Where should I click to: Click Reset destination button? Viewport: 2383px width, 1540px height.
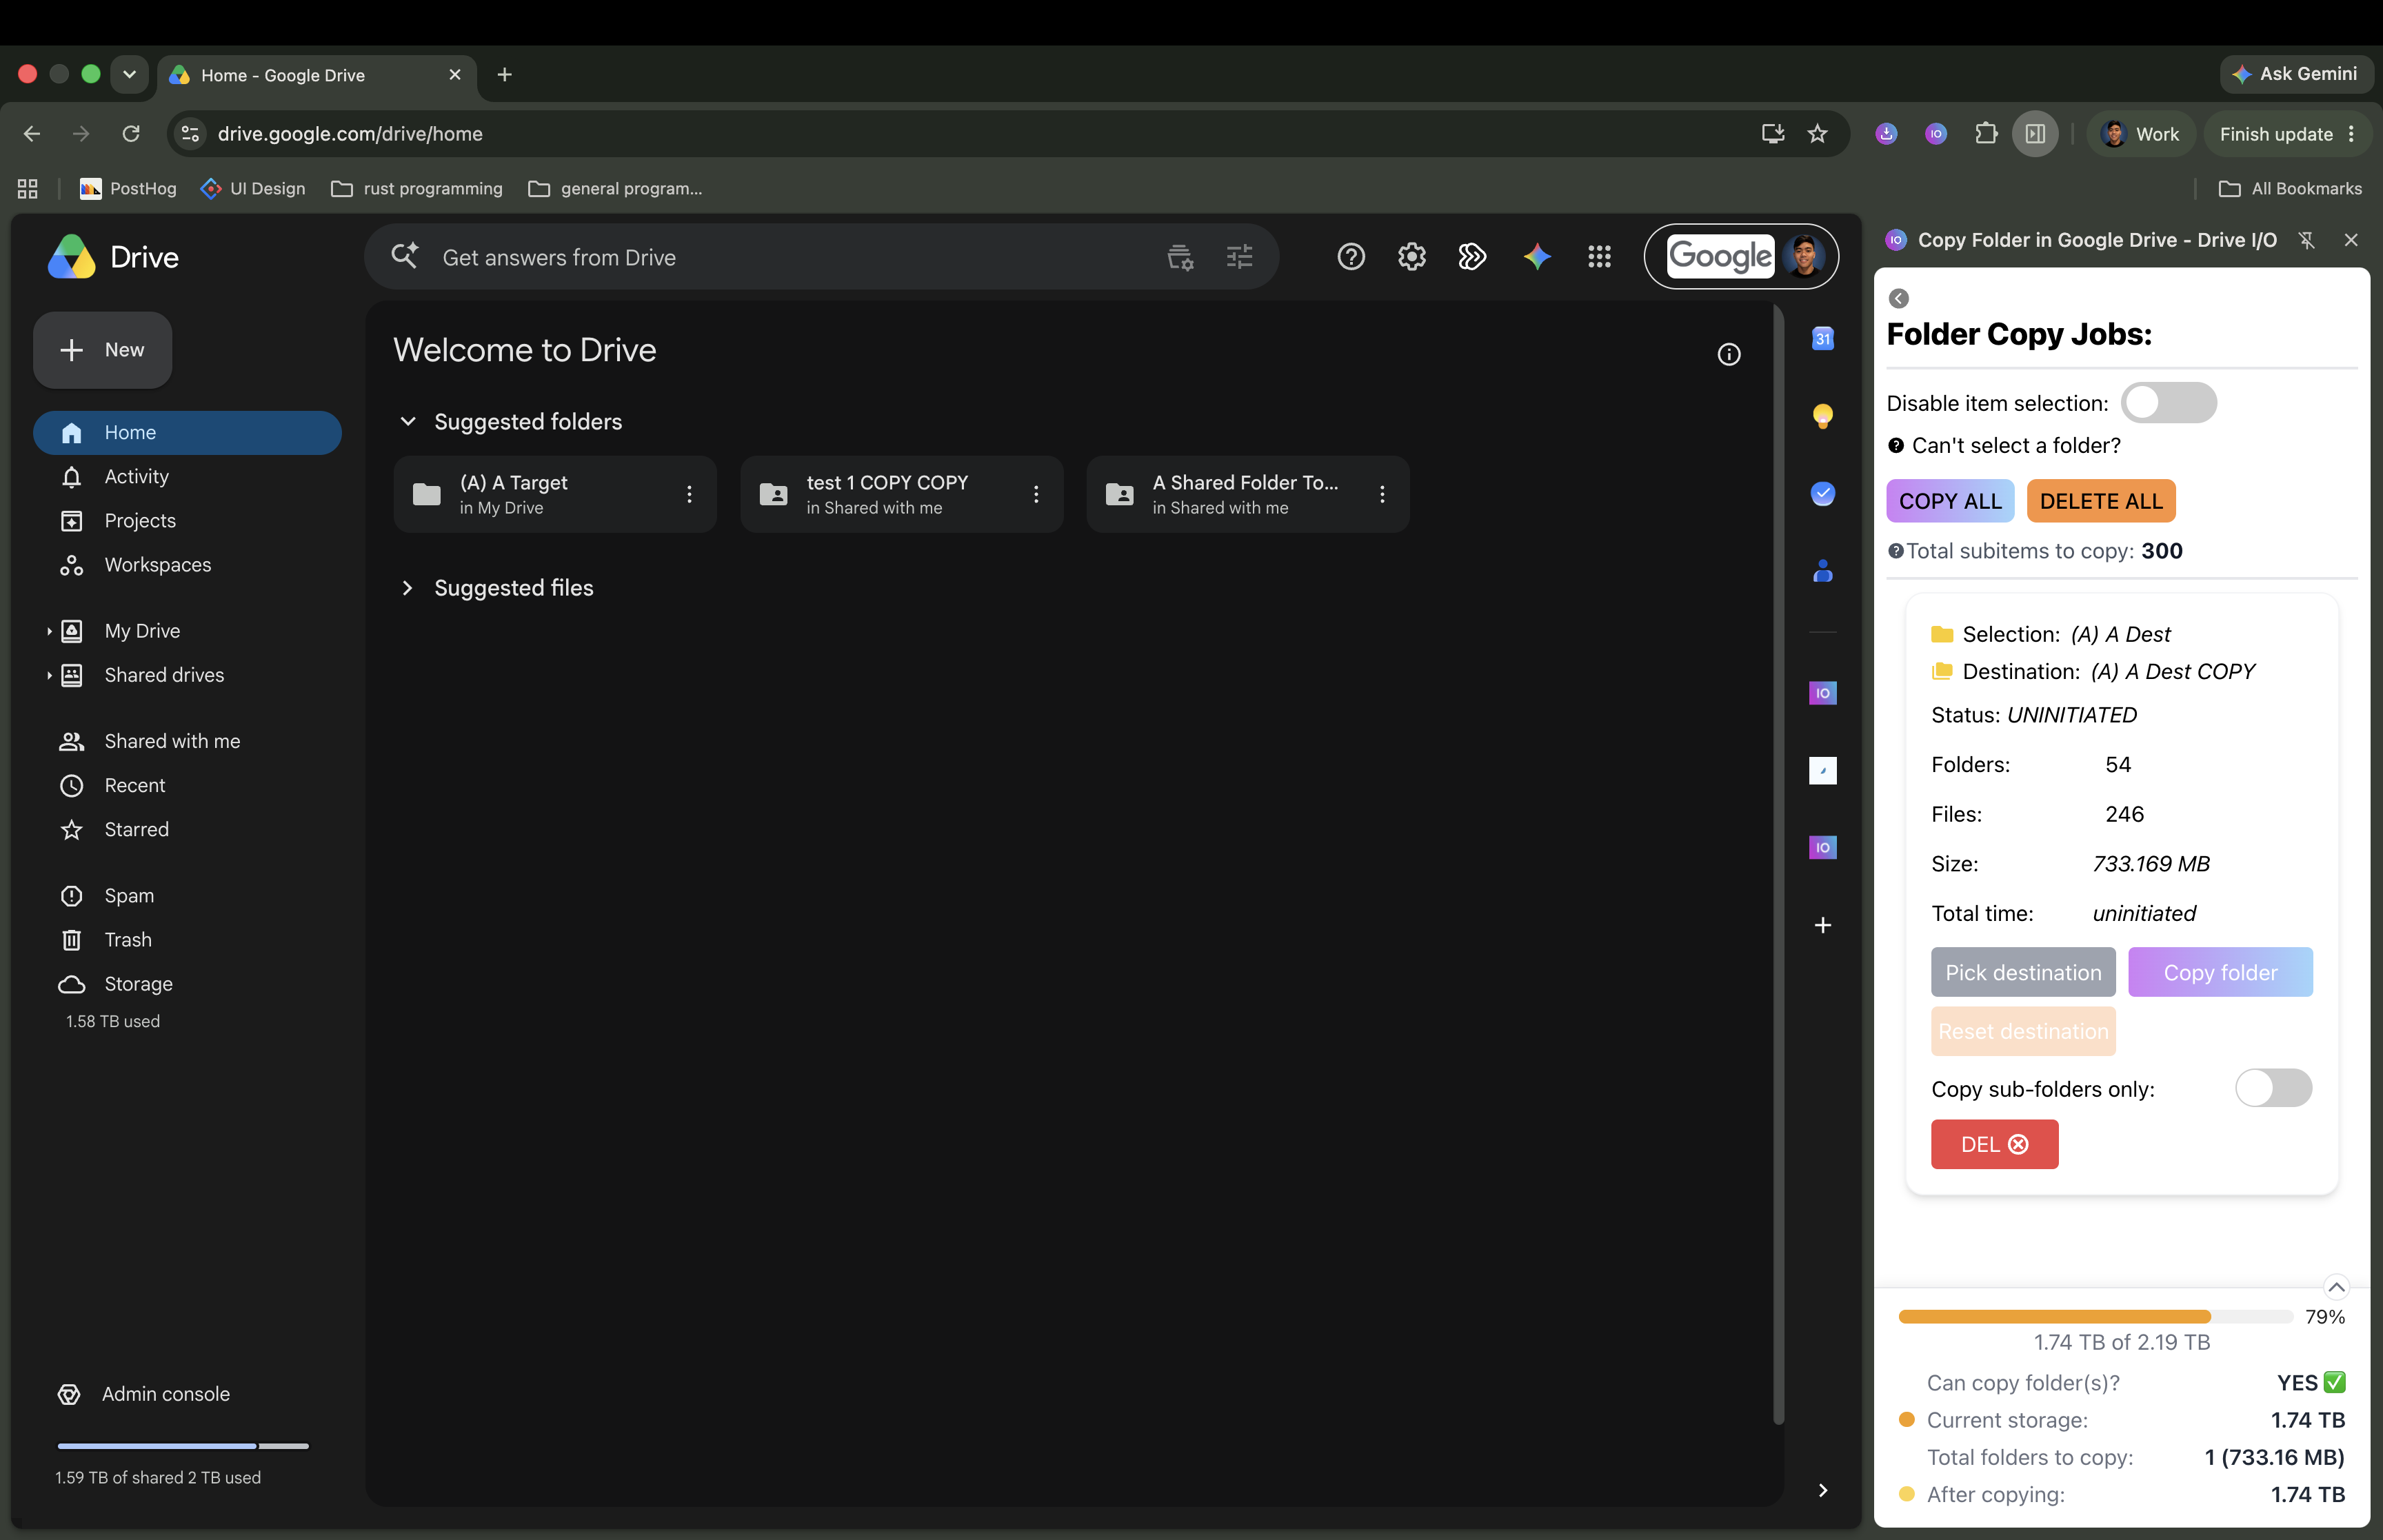pyautogui.click(x=2022, y=1031)
